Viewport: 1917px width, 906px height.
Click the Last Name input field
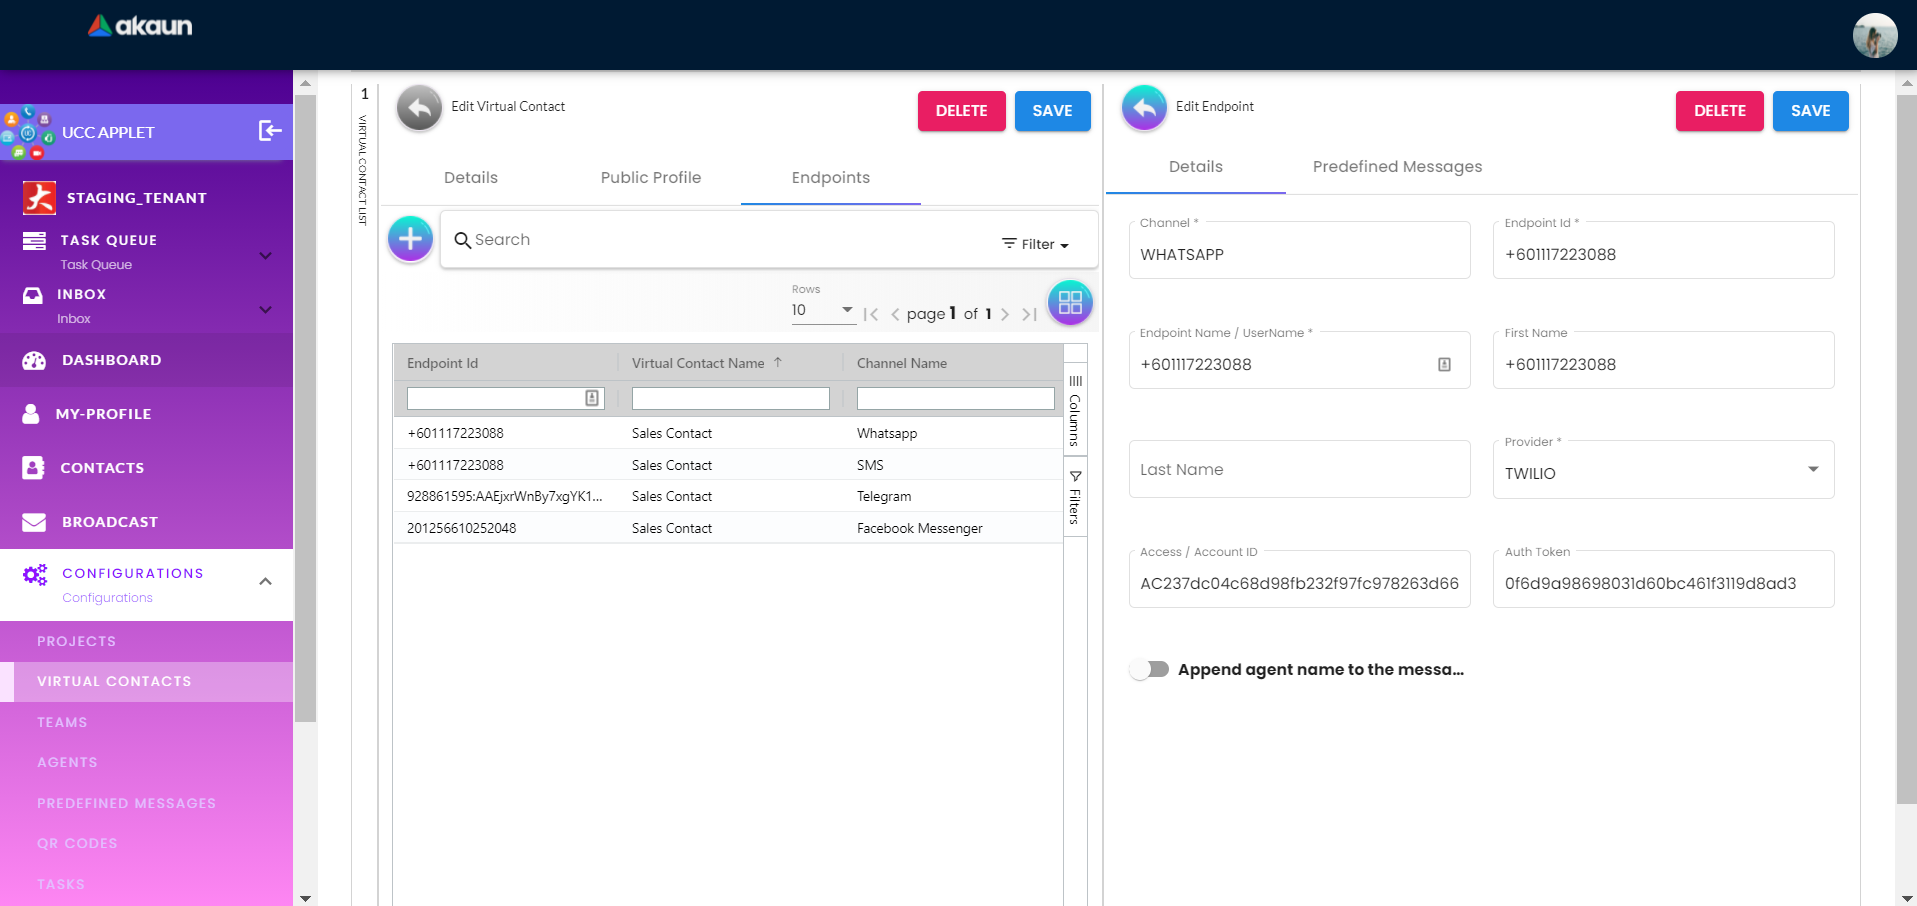[1298, 470]
